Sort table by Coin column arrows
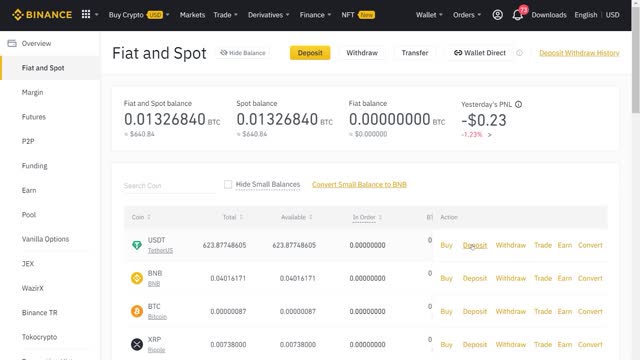The image size is (640, 360). (149, 217)
